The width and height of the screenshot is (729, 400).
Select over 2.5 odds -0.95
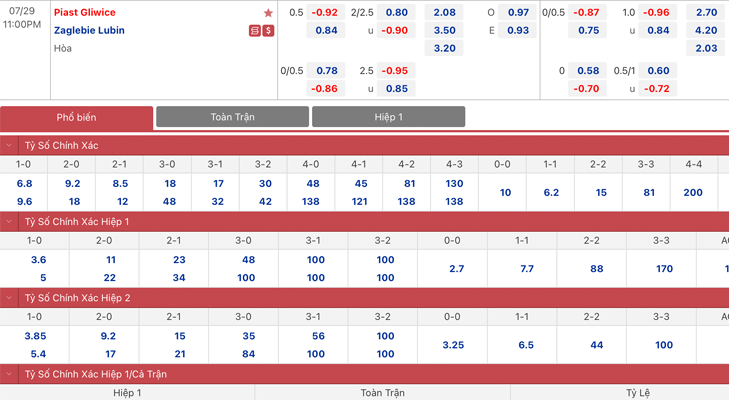(396, 71)
